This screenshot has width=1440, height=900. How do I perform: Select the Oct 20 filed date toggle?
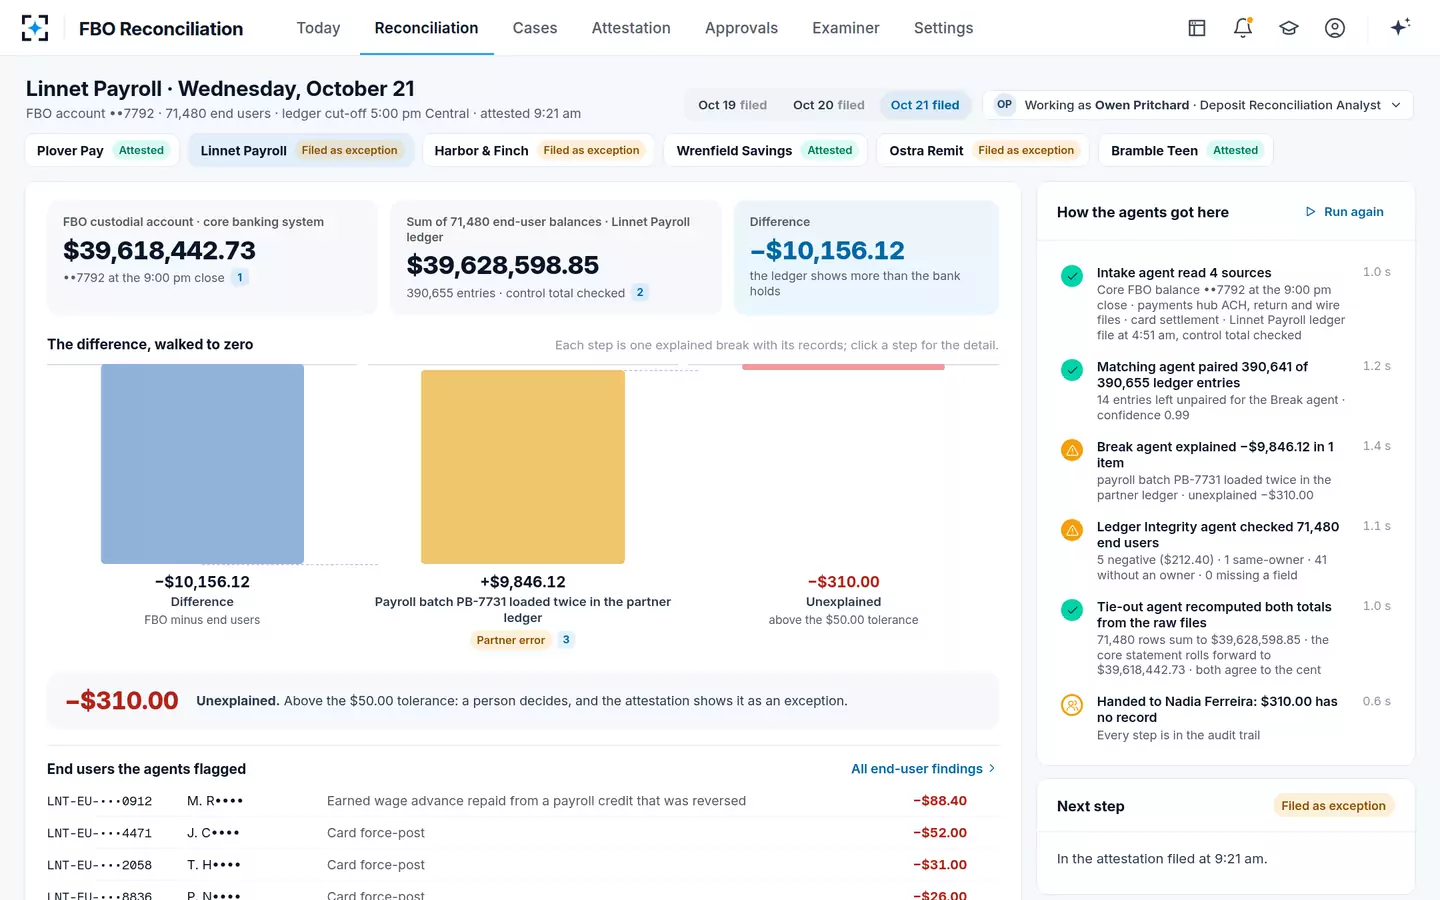[829, 105]
